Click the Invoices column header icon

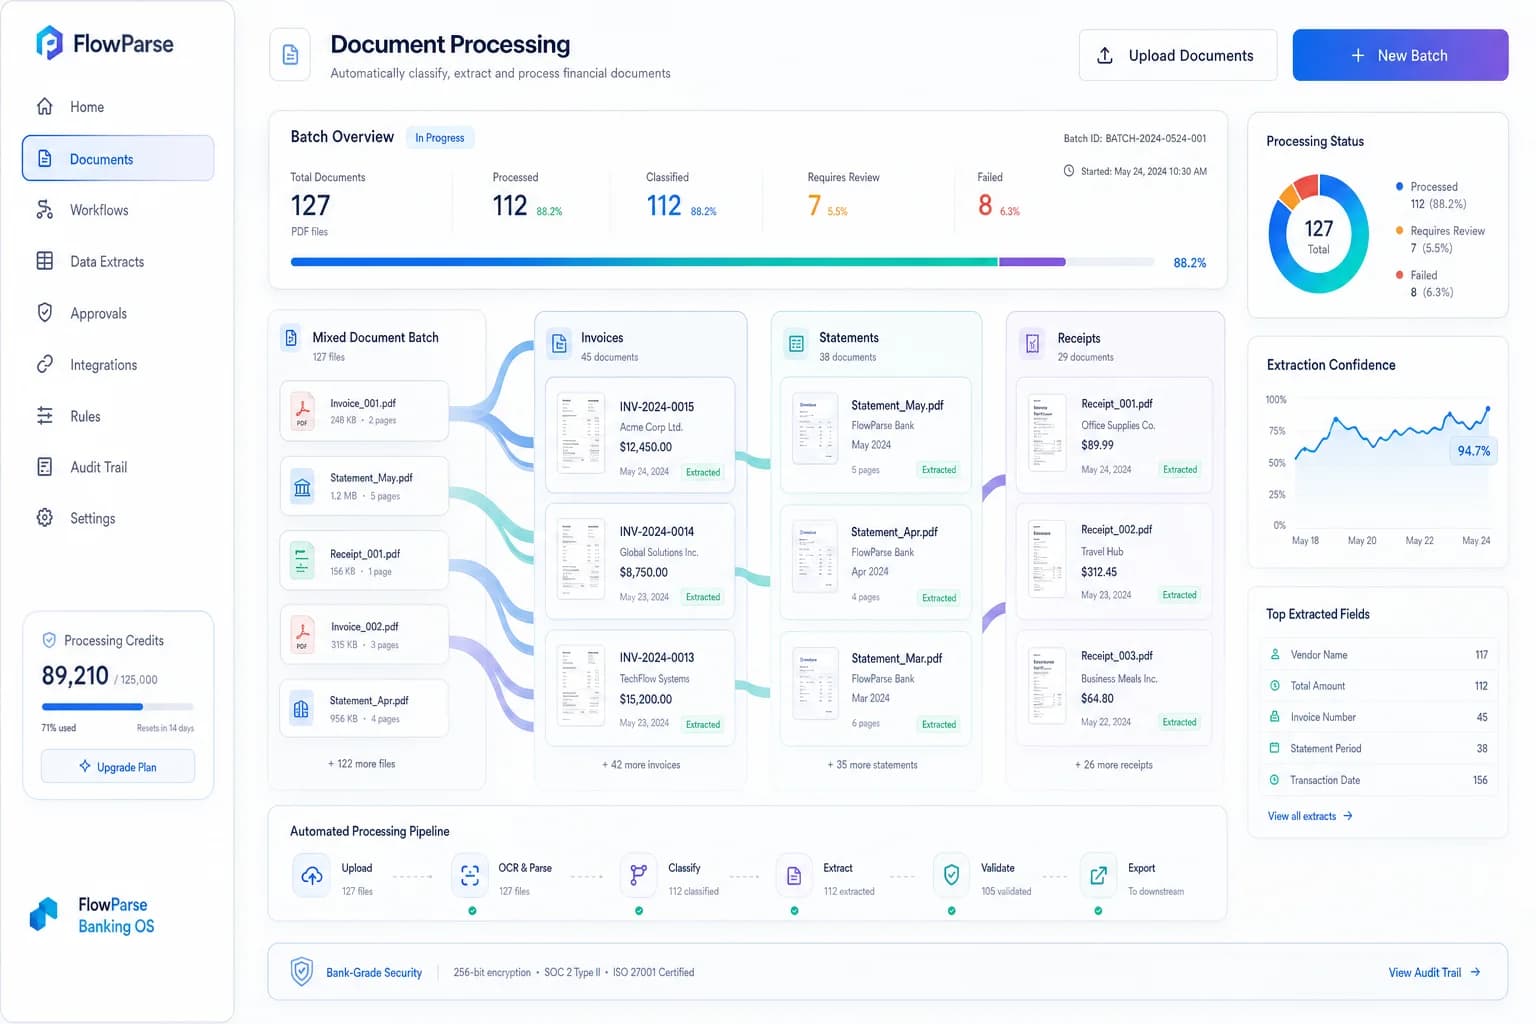point(559,344)
